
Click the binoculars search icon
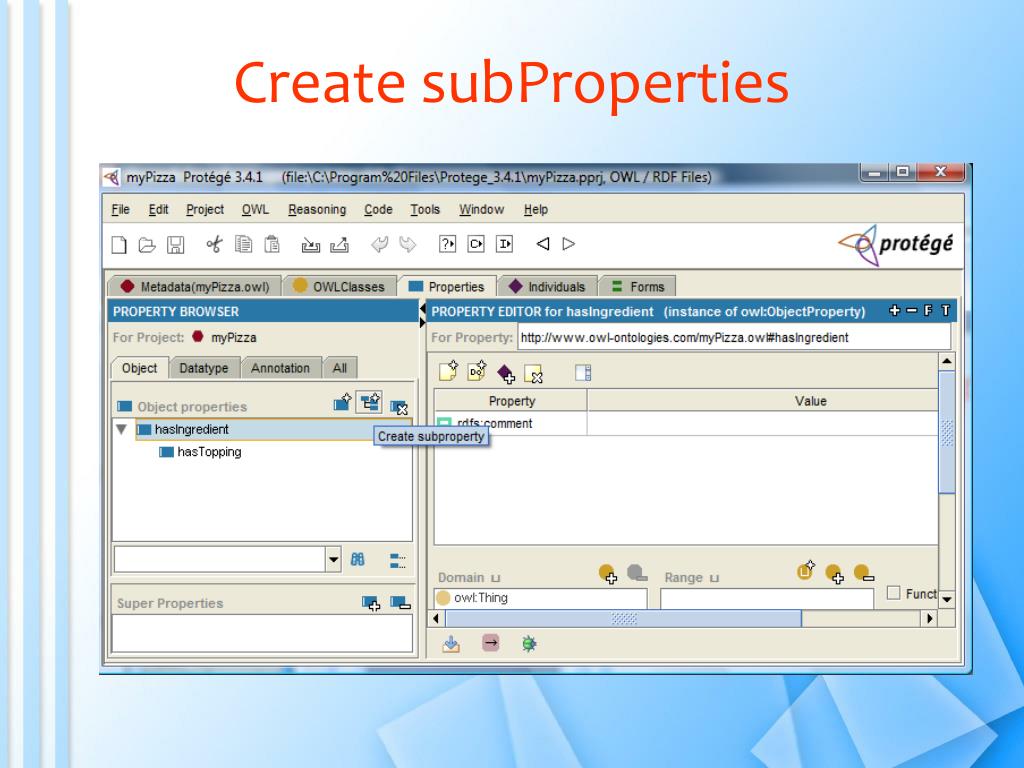click(358, 560)
